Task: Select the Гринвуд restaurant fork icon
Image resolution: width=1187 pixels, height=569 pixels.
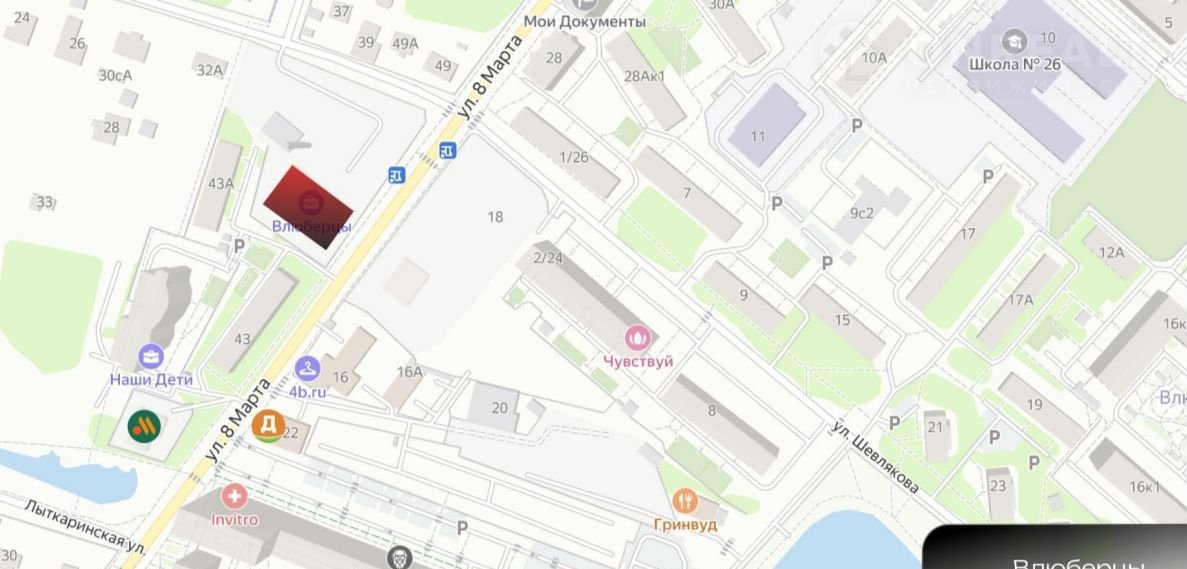Action: click(x=685, y=501)
